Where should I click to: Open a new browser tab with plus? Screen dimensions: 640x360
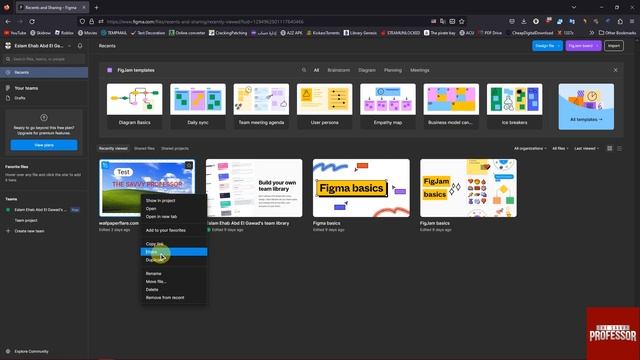point(97,7)
